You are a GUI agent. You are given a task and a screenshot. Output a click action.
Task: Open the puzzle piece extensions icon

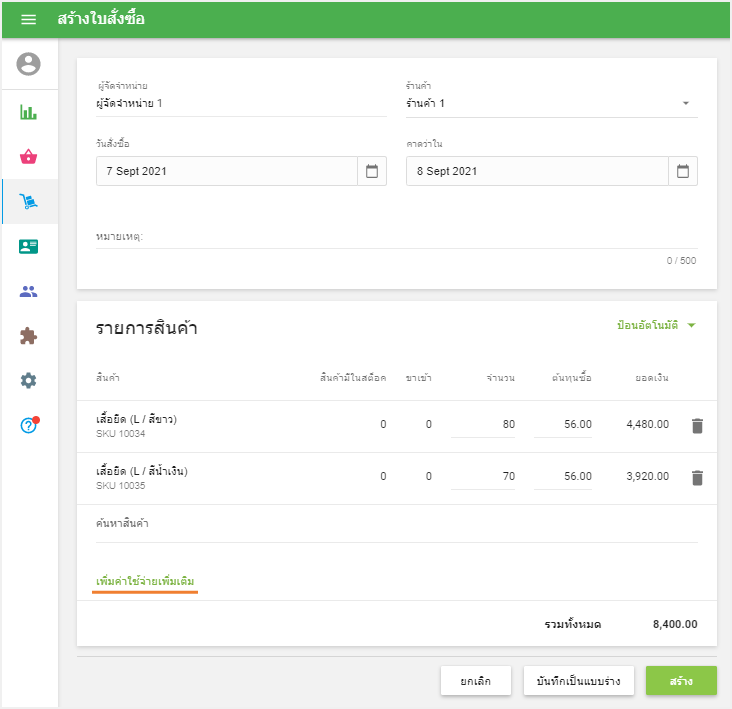[29, 336]
